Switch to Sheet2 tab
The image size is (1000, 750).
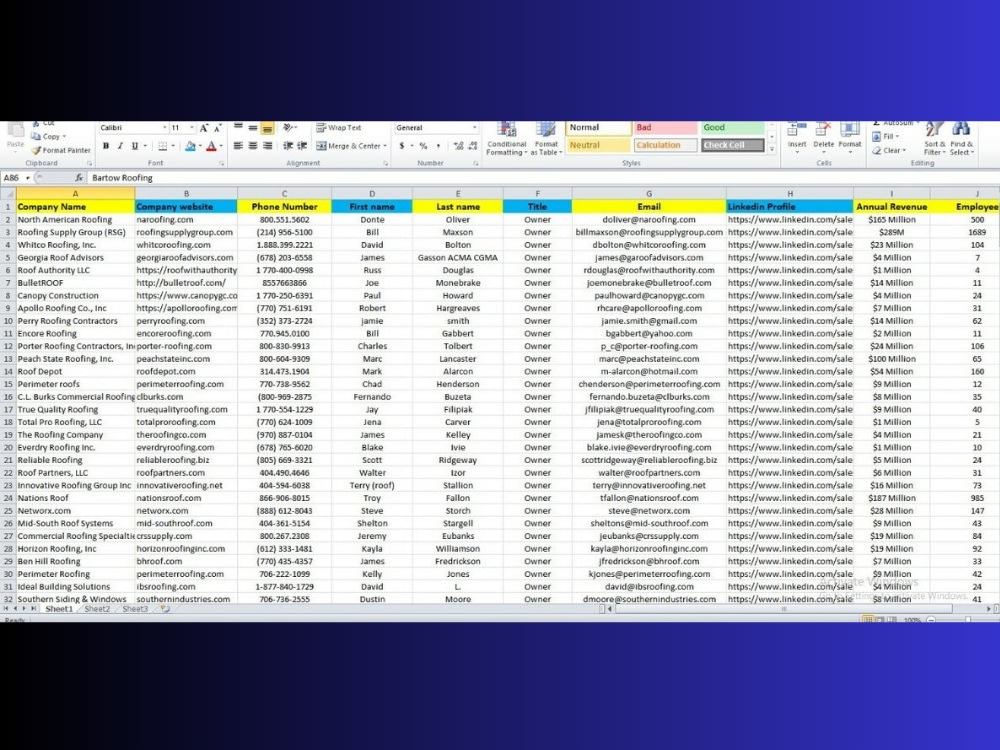(97, 609)
